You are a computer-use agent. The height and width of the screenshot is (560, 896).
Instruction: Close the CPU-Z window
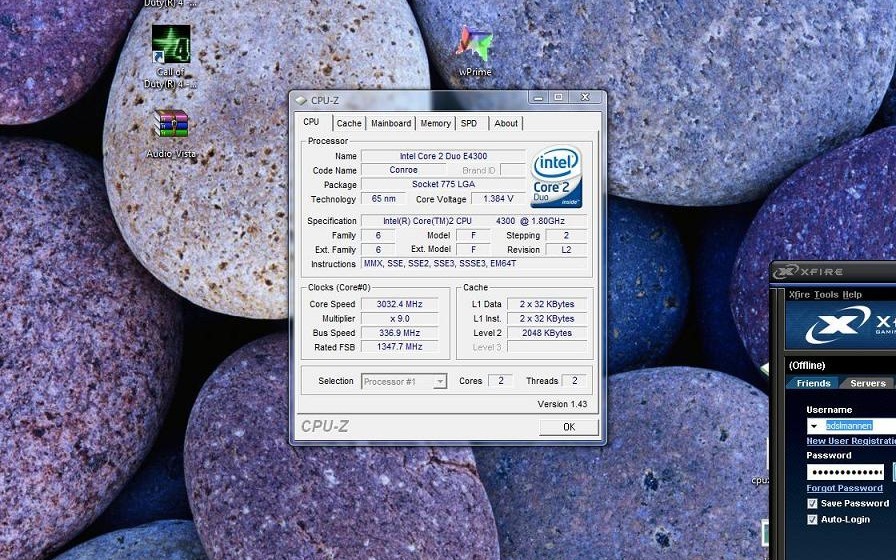[x=585, y=98]
